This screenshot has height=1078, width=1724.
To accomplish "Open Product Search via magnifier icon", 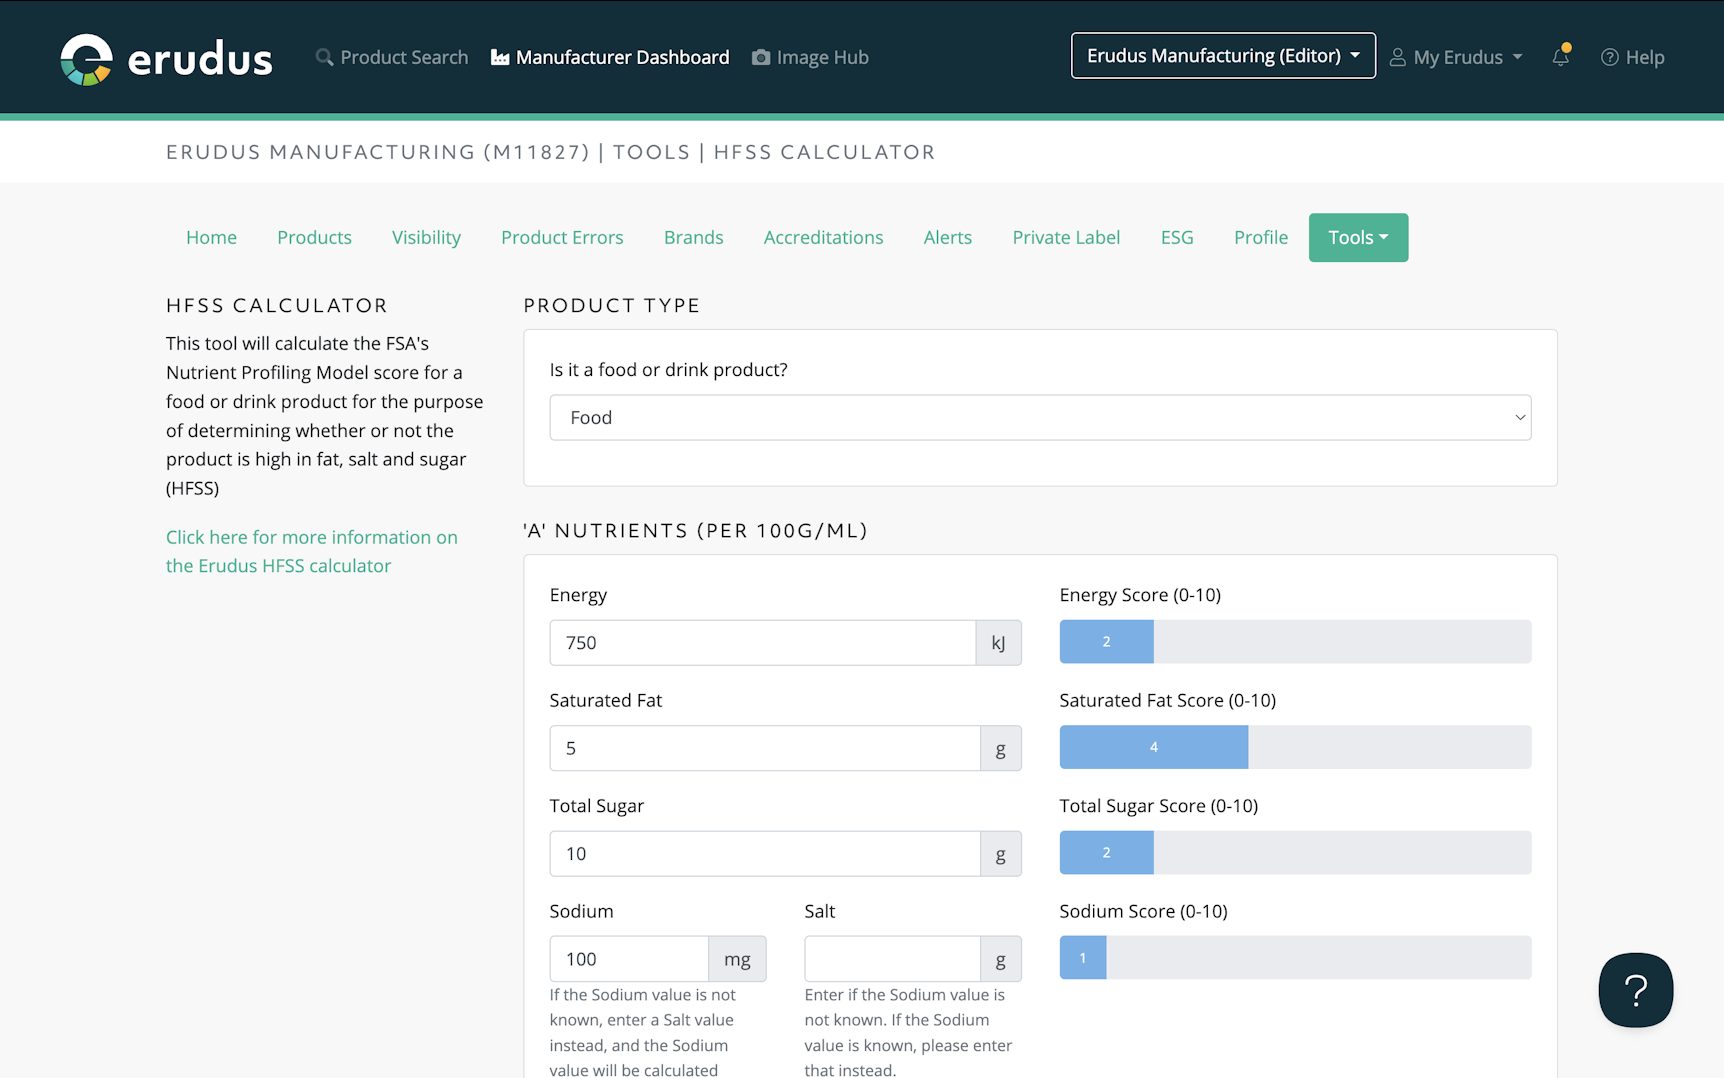I will [x=323, y=57].
